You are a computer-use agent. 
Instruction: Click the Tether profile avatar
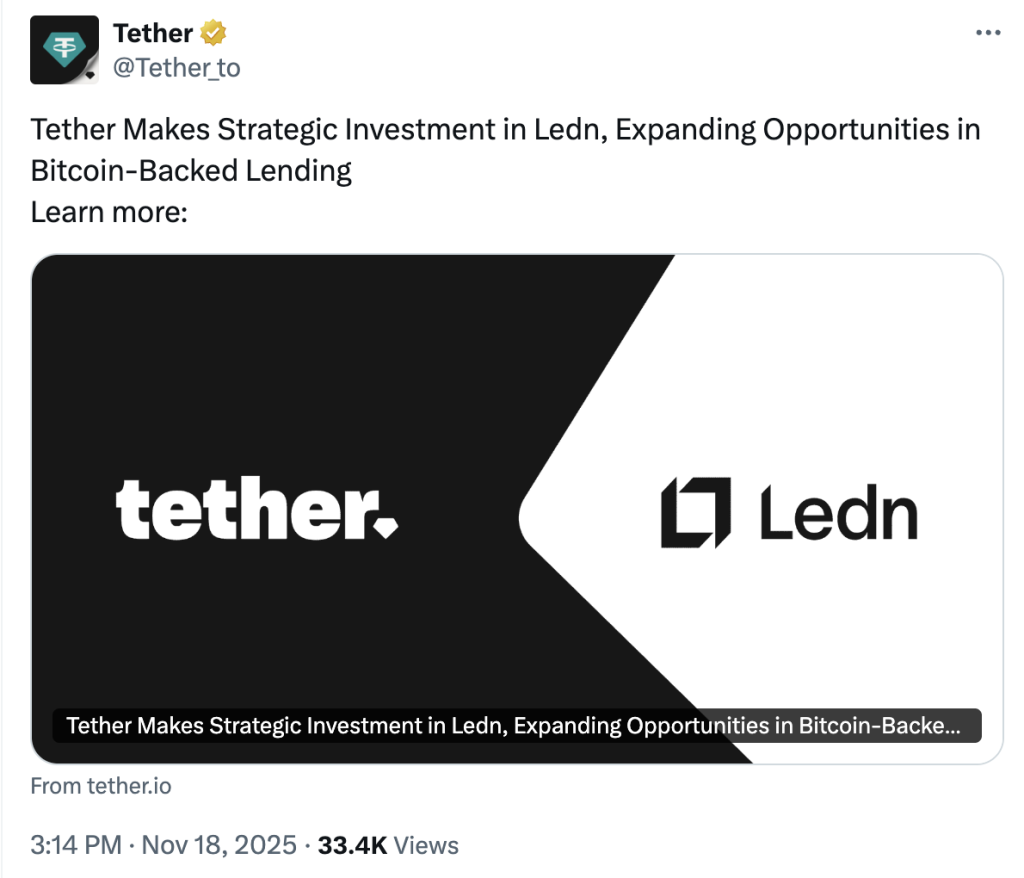[64, 49]
